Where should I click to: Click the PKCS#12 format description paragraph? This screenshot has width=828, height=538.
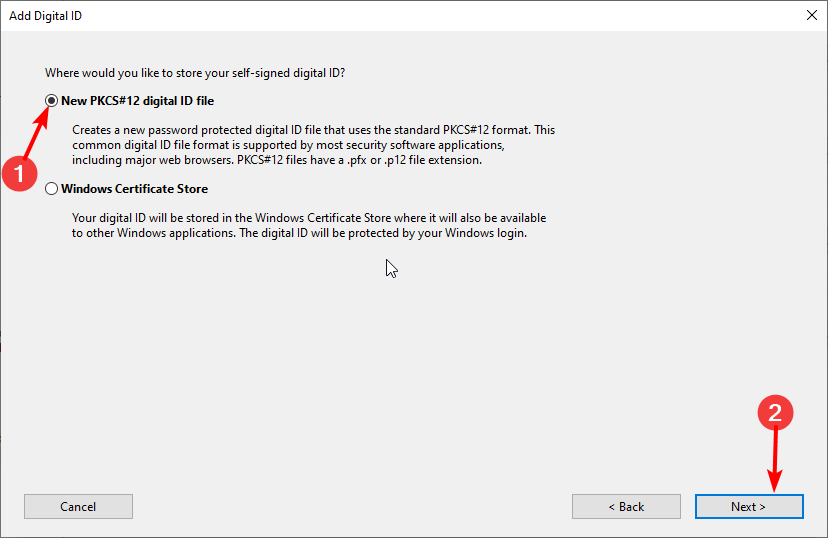pyautogui.click(x=314, y=145)
